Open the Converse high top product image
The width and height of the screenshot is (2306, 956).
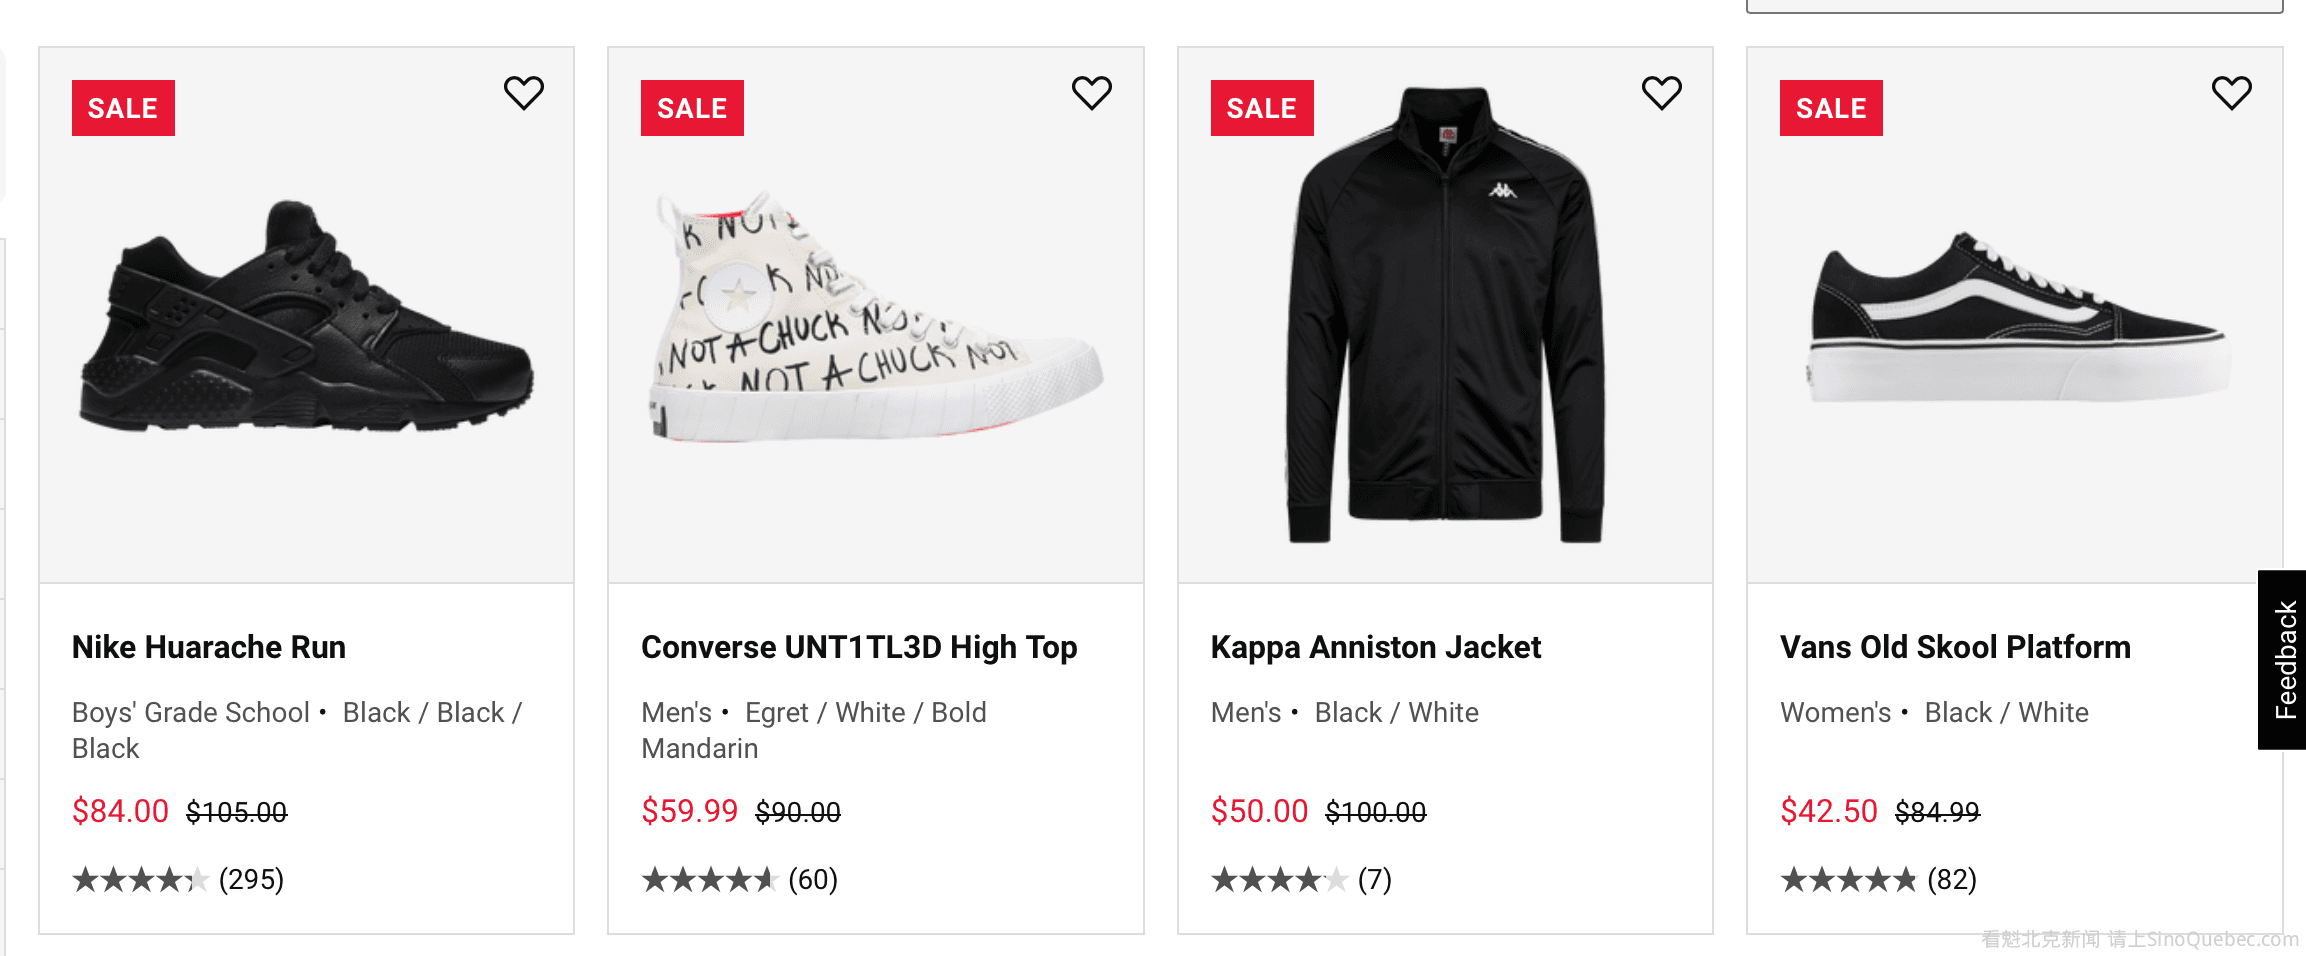coord(876,318)
